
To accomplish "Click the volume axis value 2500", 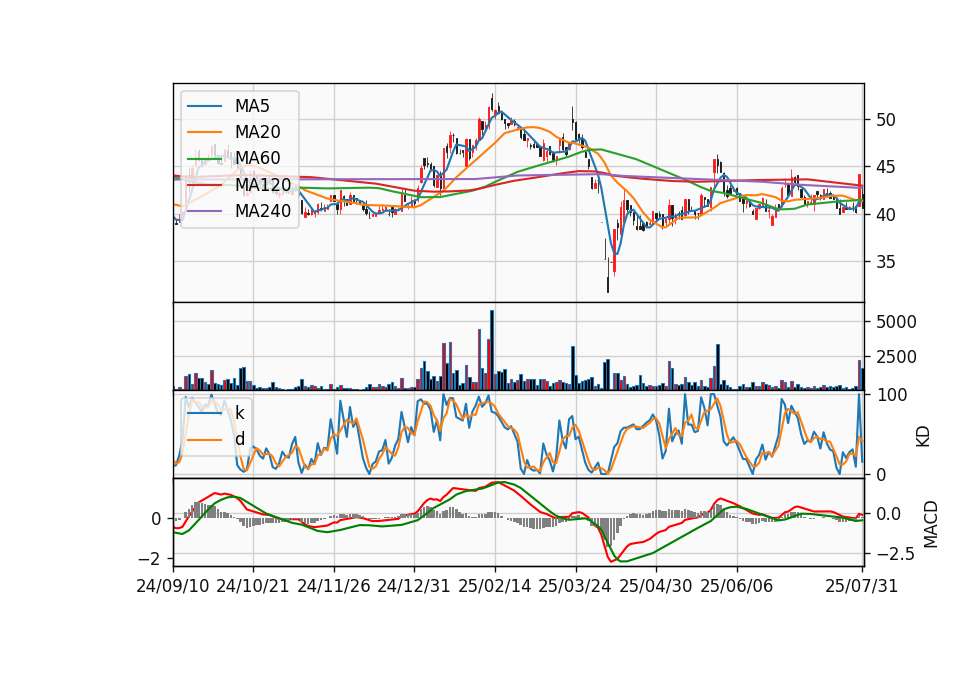I will 896,357.
